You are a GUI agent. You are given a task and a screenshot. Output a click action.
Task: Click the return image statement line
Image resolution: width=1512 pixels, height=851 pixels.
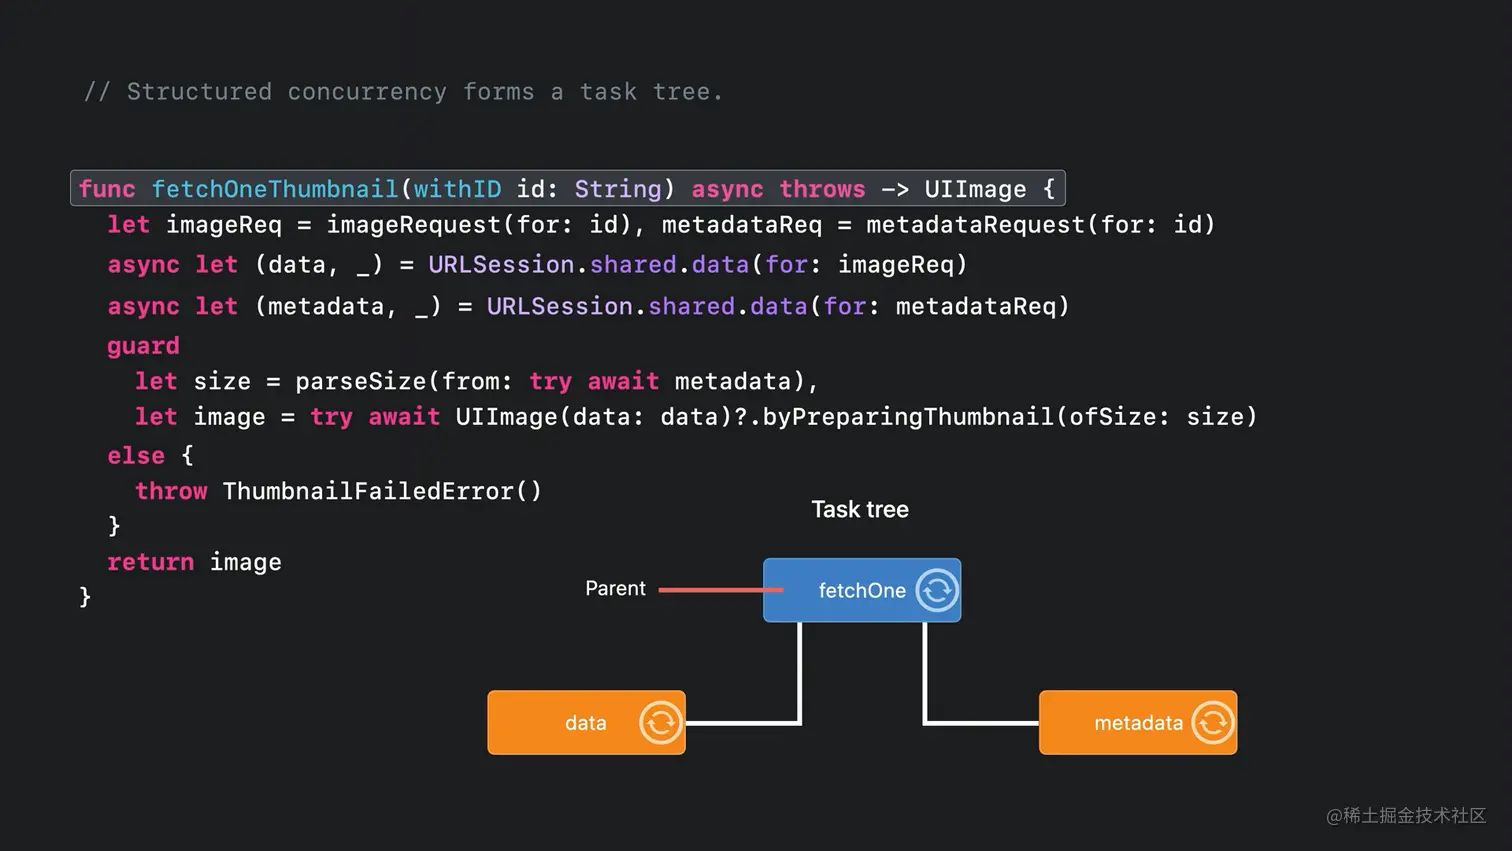pos(194,561)
